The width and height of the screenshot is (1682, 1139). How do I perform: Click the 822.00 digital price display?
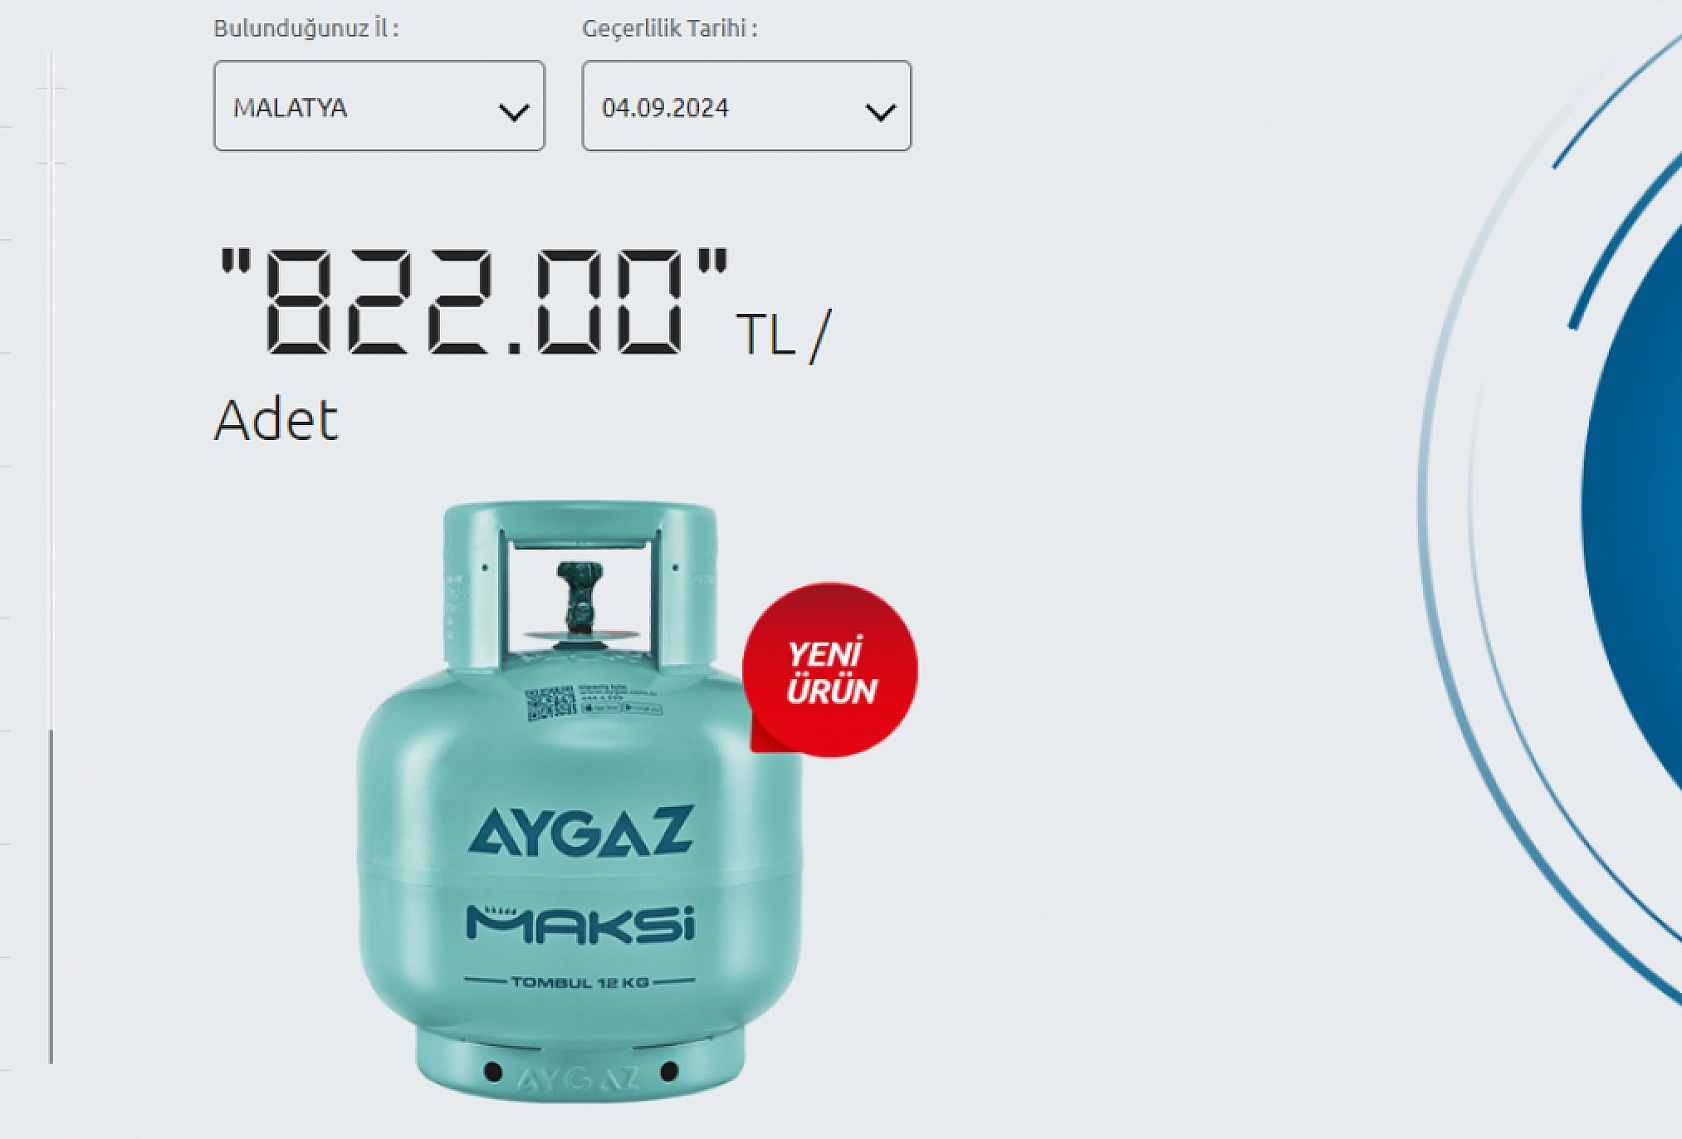[474, 302]
